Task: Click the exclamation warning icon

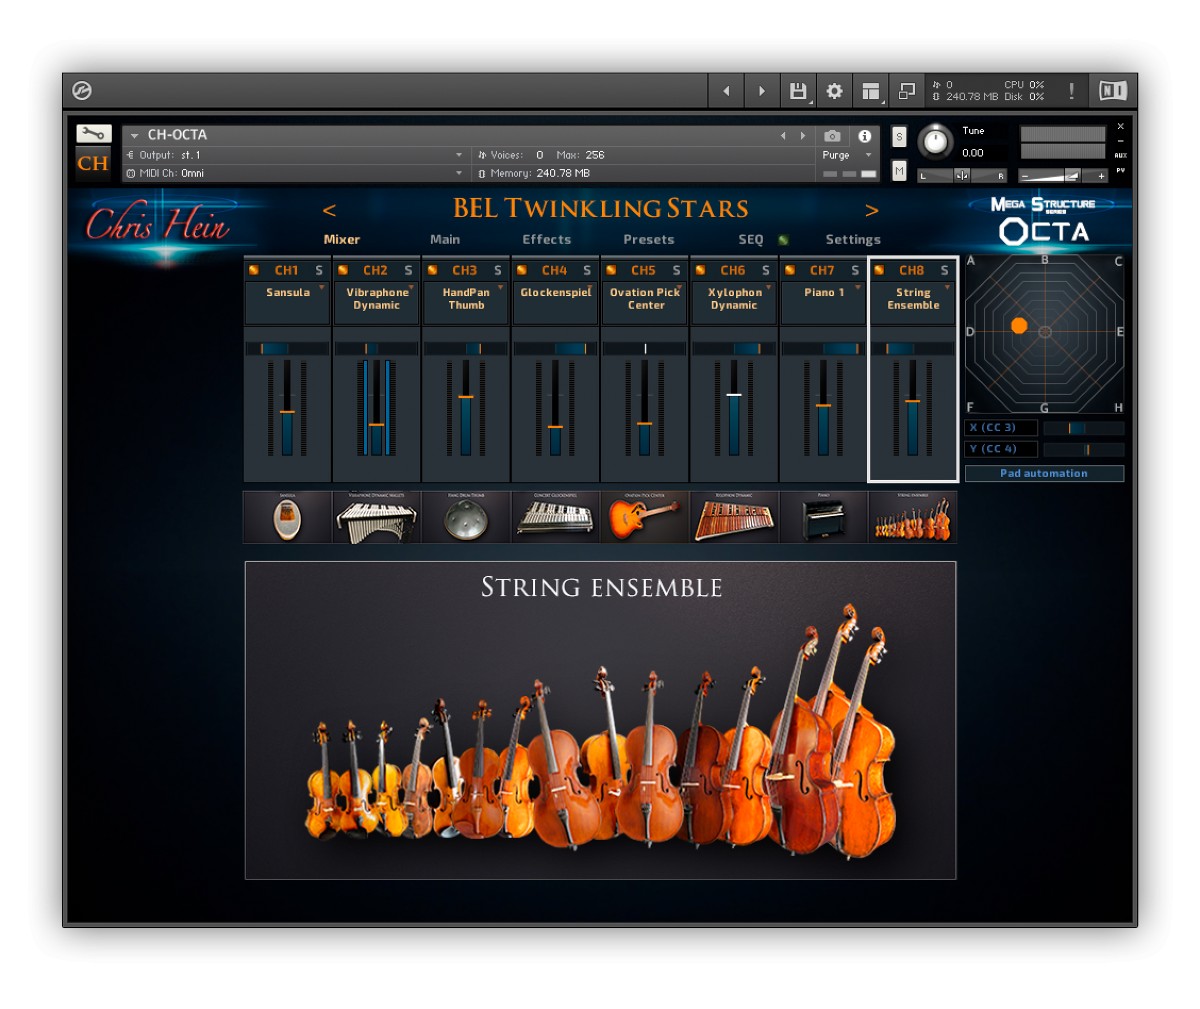Action: (1071, 90)
